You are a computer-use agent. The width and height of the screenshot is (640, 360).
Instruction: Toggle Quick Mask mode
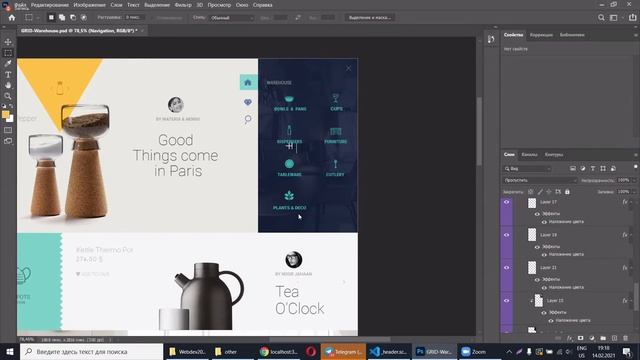pyautogui.click(x=8, y=130)
